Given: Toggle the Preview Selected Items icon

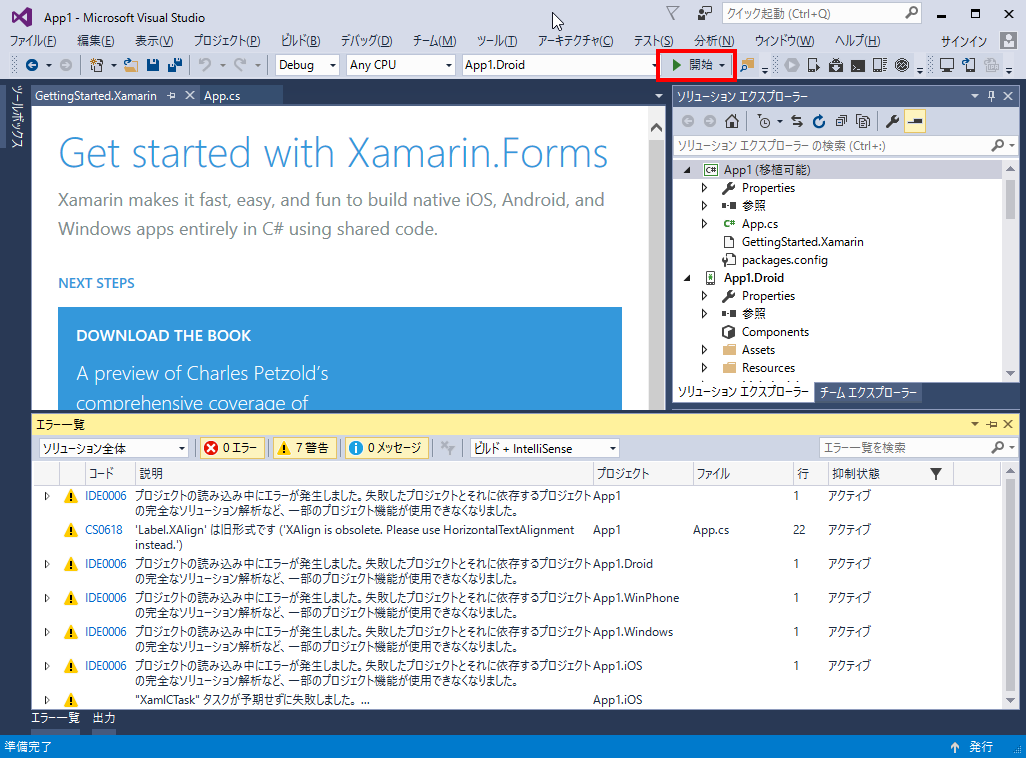Looking at the screenshot, I should (x=915, y=120).
